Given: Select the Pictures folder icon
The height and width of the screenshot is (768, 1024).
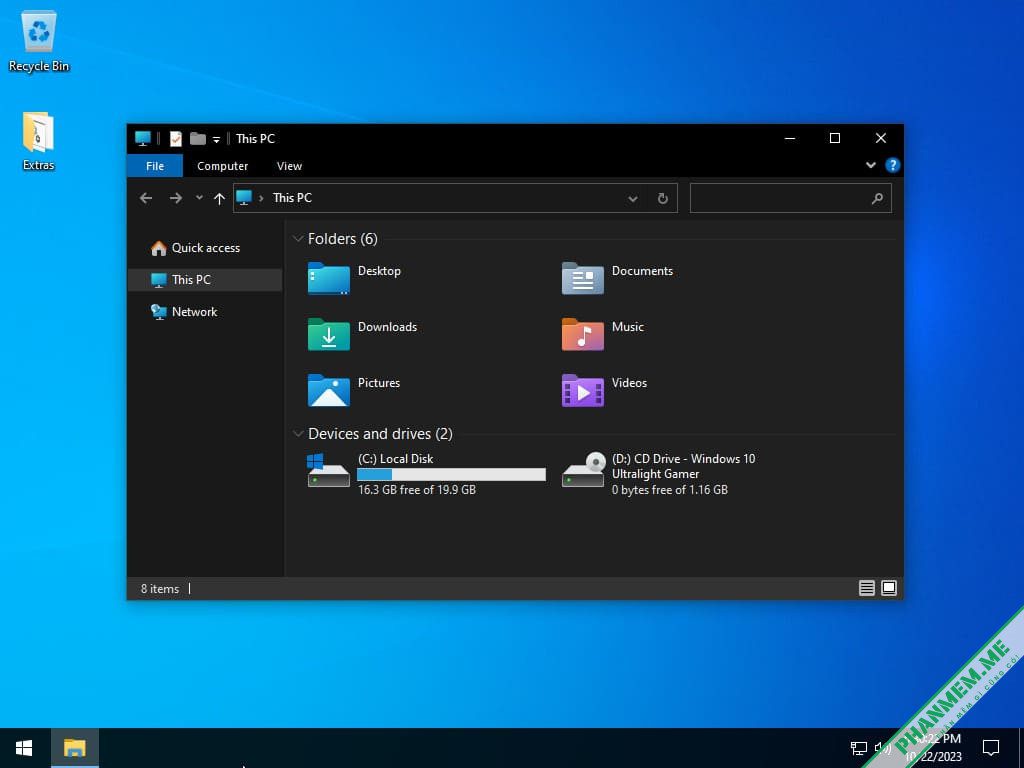Looking at the screenshot, I should tap(328, 391).
